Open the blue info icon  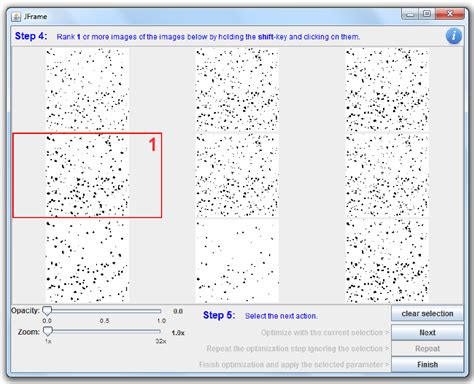pos(454,36)
